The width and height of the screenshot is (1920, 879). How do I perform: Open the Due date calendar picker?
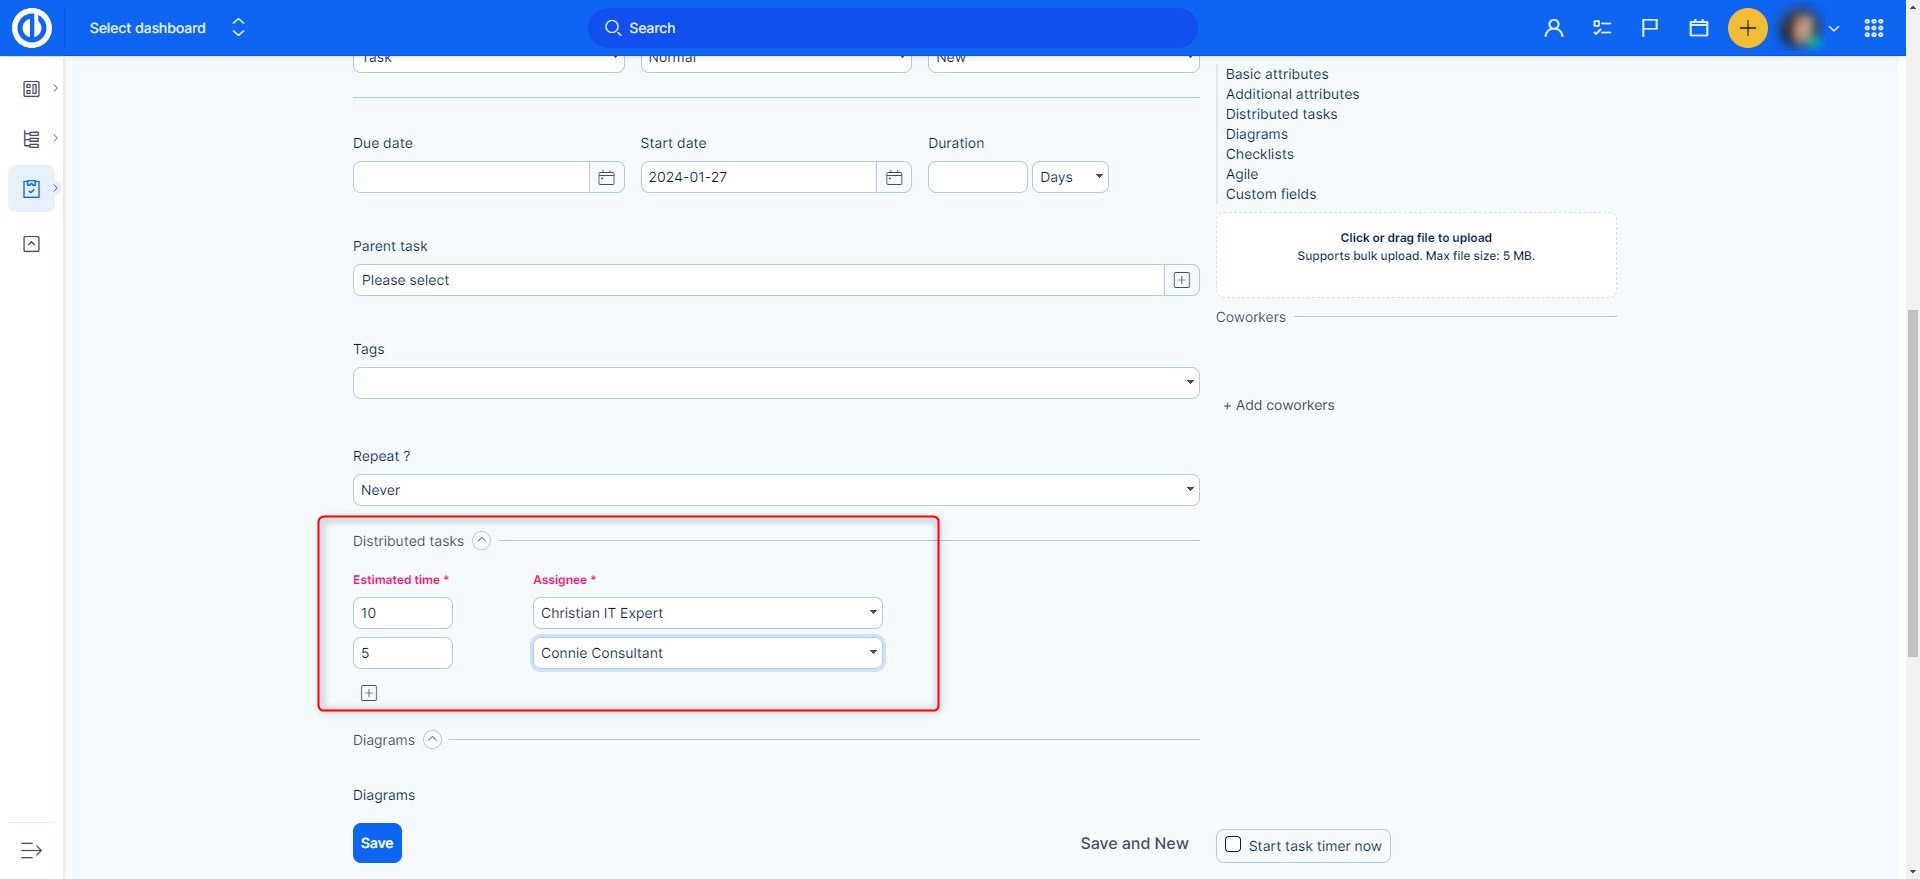[606, 177]
